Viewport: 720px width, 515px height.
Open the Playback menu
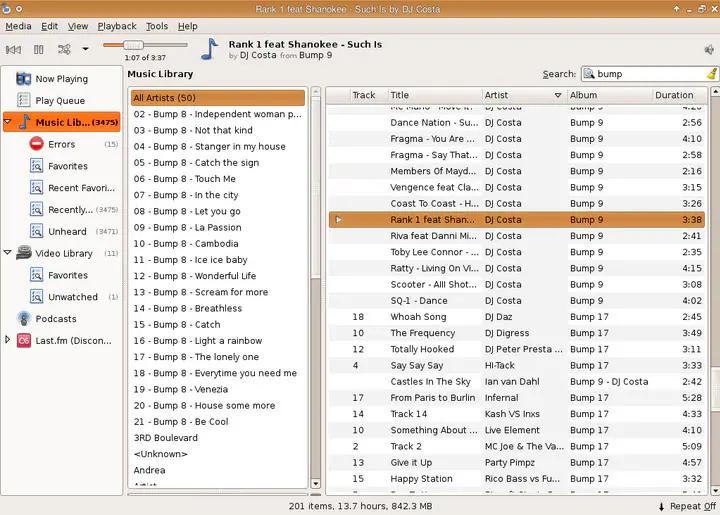[117, 26]
